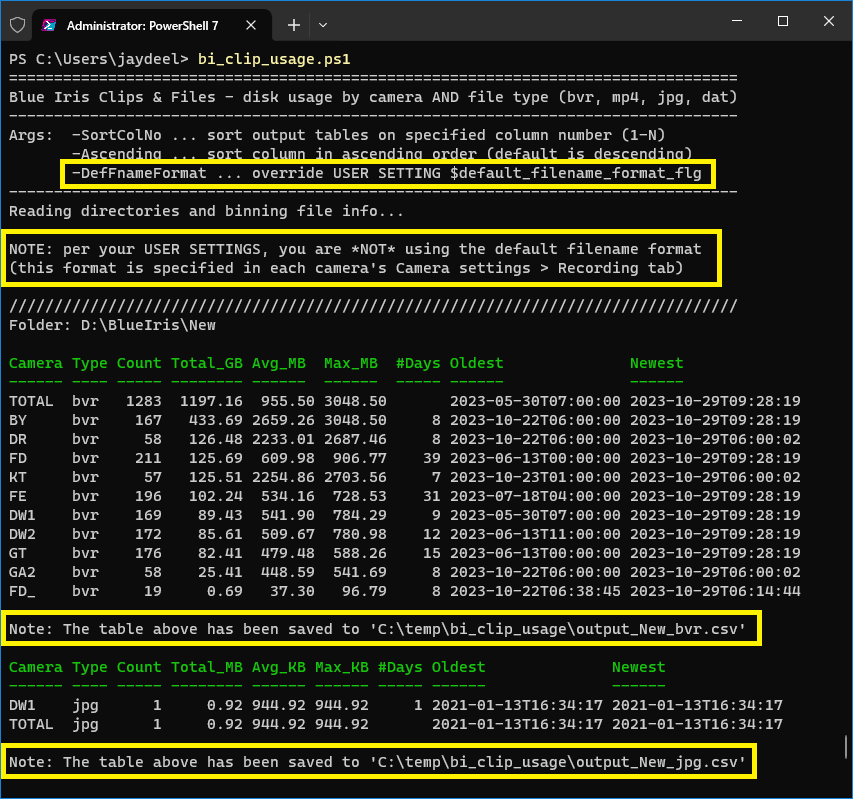Click the 'DW1' camera in the jpg table
Viewport: 853px width, 799px height.
click(22, 705)
